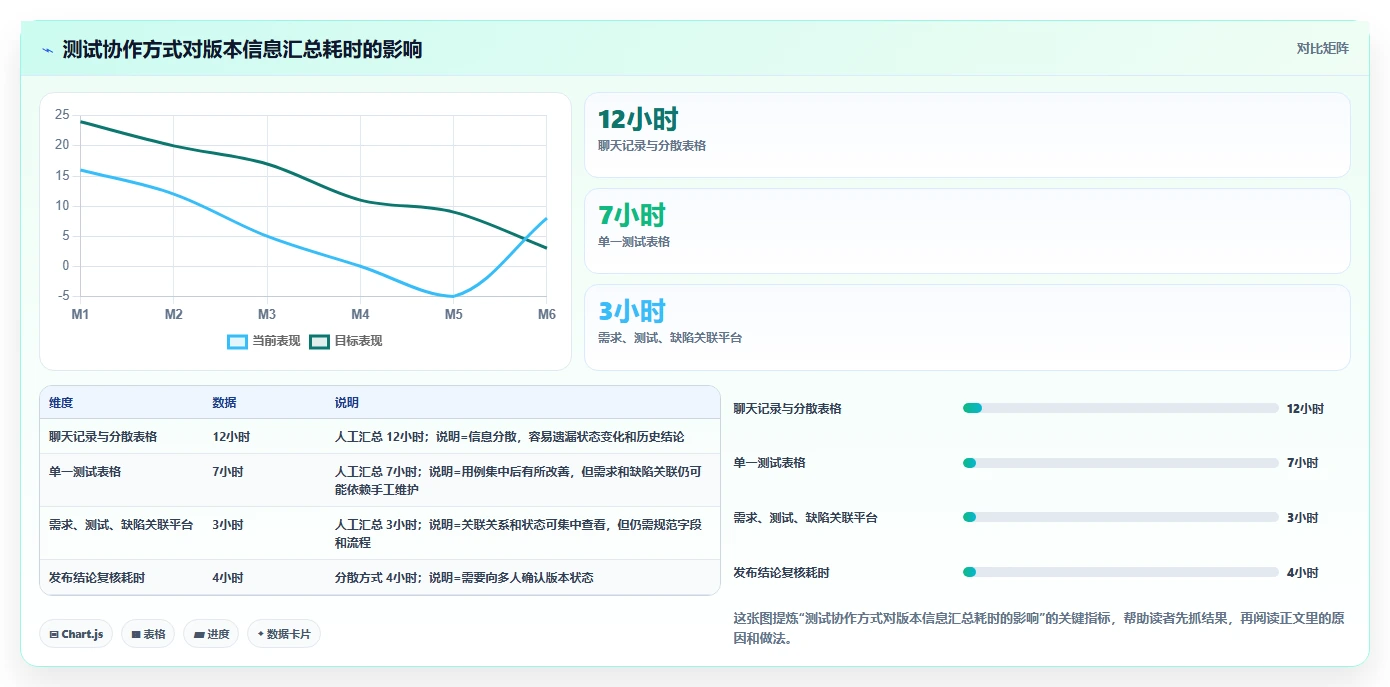This screenshot has height=687, width=1390.
Task: Click the 数据卡片 chip star icon
Action: coord(261,634)
